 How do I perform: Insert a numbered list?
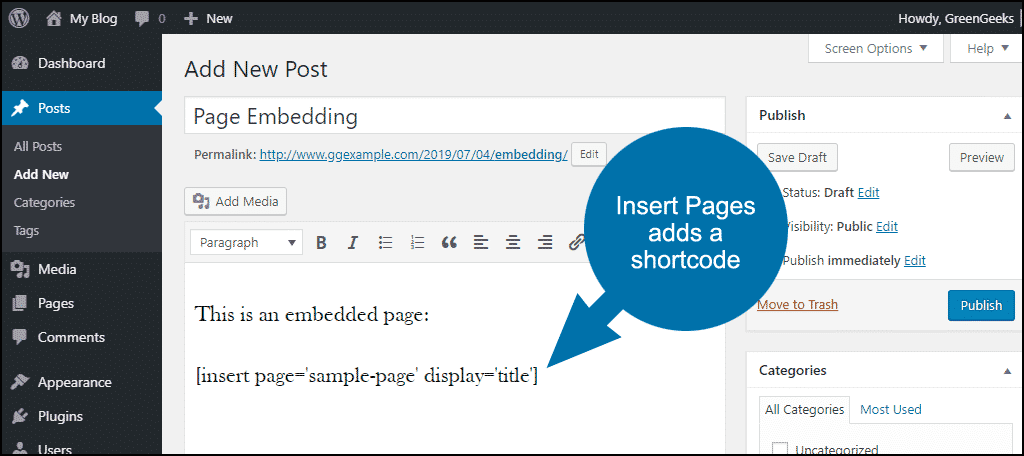click(x=417, y=242)
